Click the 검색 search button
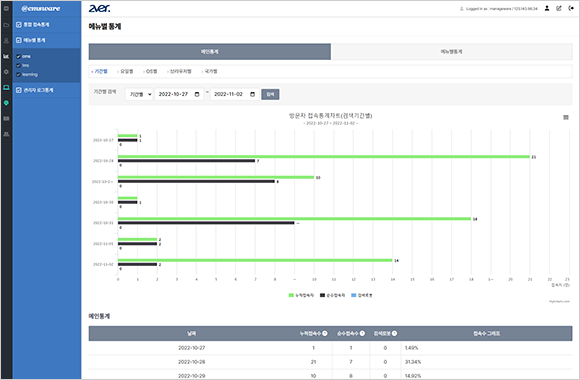This screenshot has height=380, width=580. 270,94
